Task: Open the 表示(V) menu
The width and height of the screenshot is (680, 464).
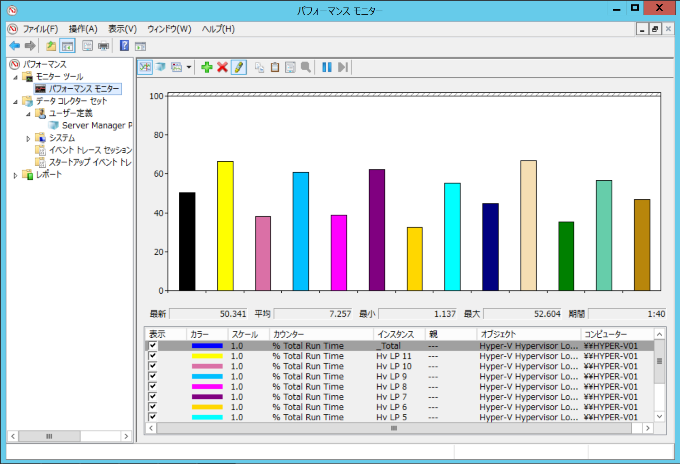Action: point(122,29)
